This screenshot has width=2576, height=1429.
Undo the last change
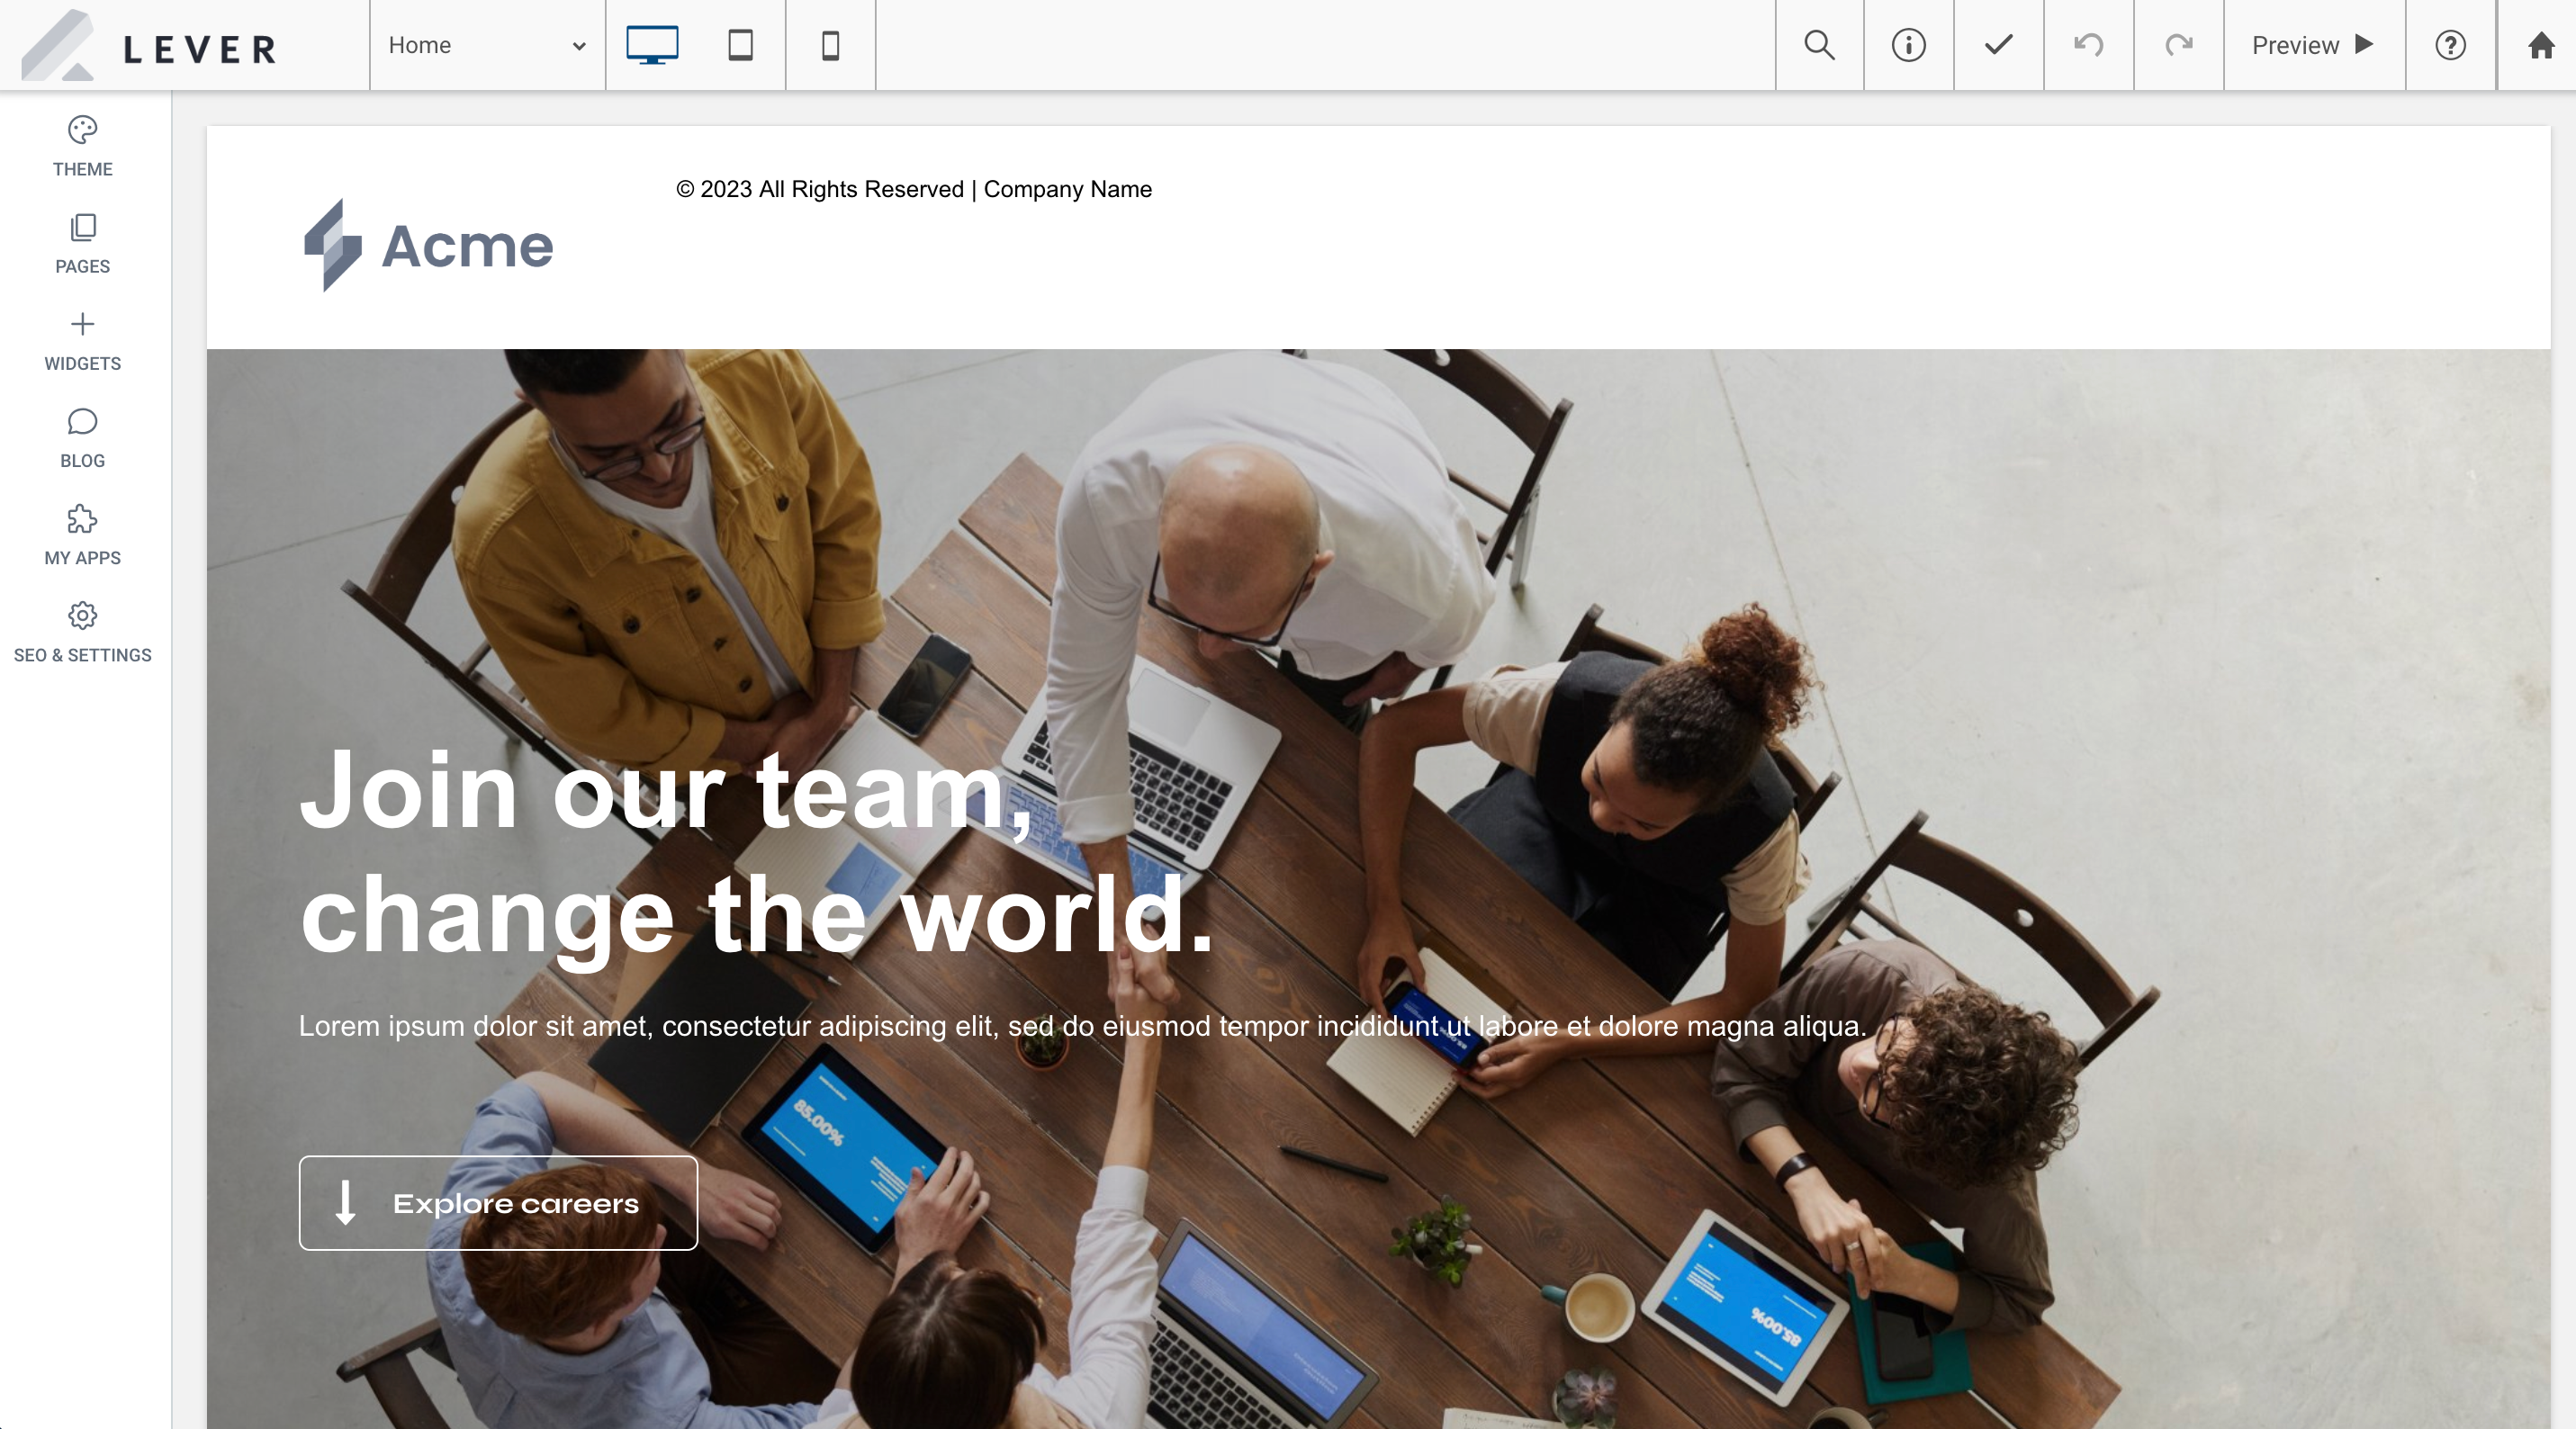pyautogui.click(x=2088, y=45)
